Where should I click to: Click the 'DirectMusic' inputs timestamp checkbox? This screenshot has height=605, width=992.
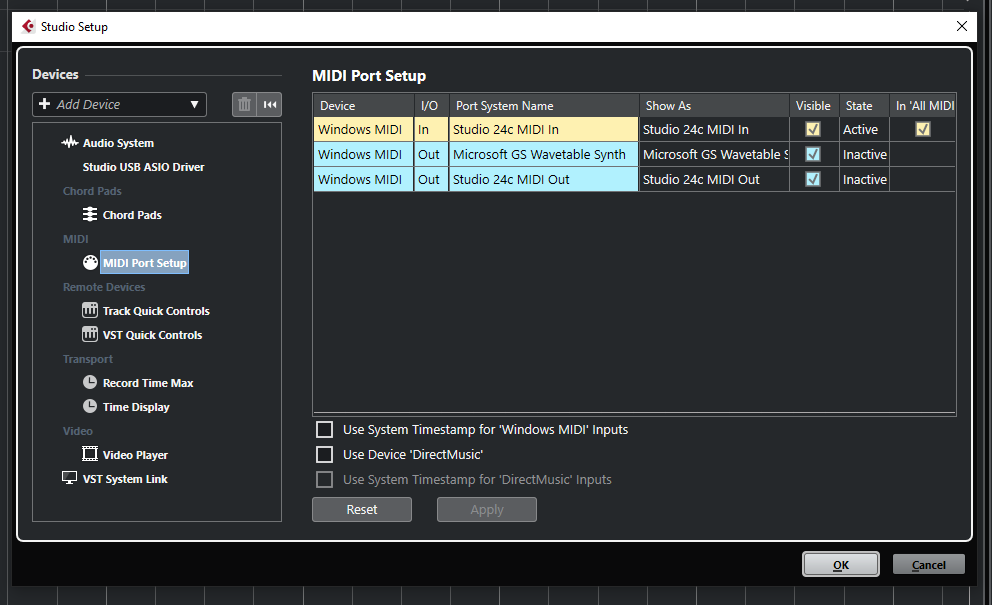pos(325,480)
